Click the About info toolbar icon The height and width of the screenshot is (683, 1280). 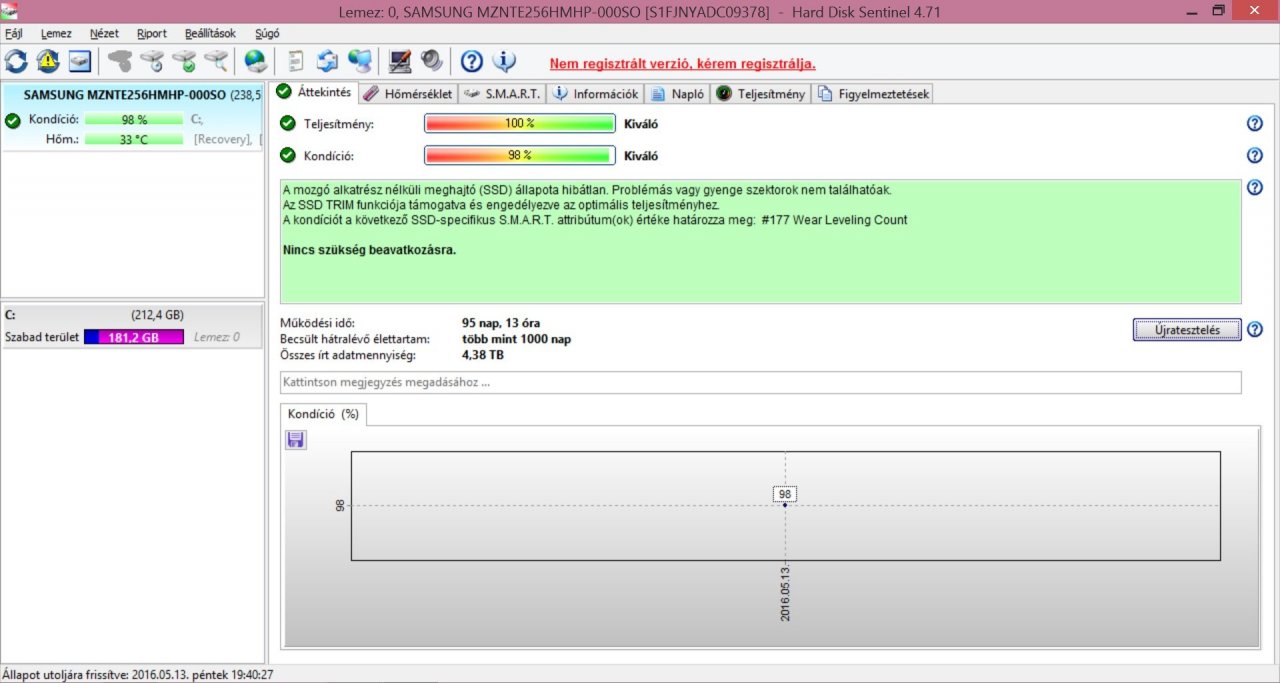[x=504, y=61]
